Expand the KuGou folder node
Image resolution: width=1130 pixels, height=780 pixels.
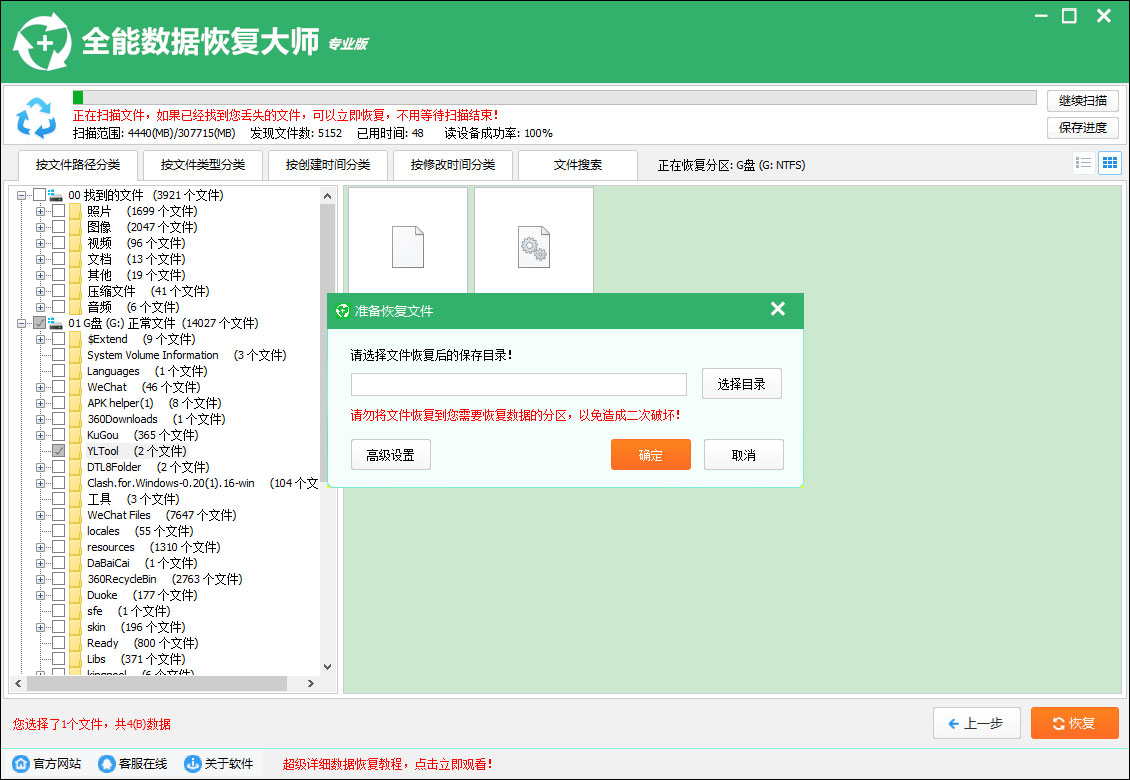(40, 435)
